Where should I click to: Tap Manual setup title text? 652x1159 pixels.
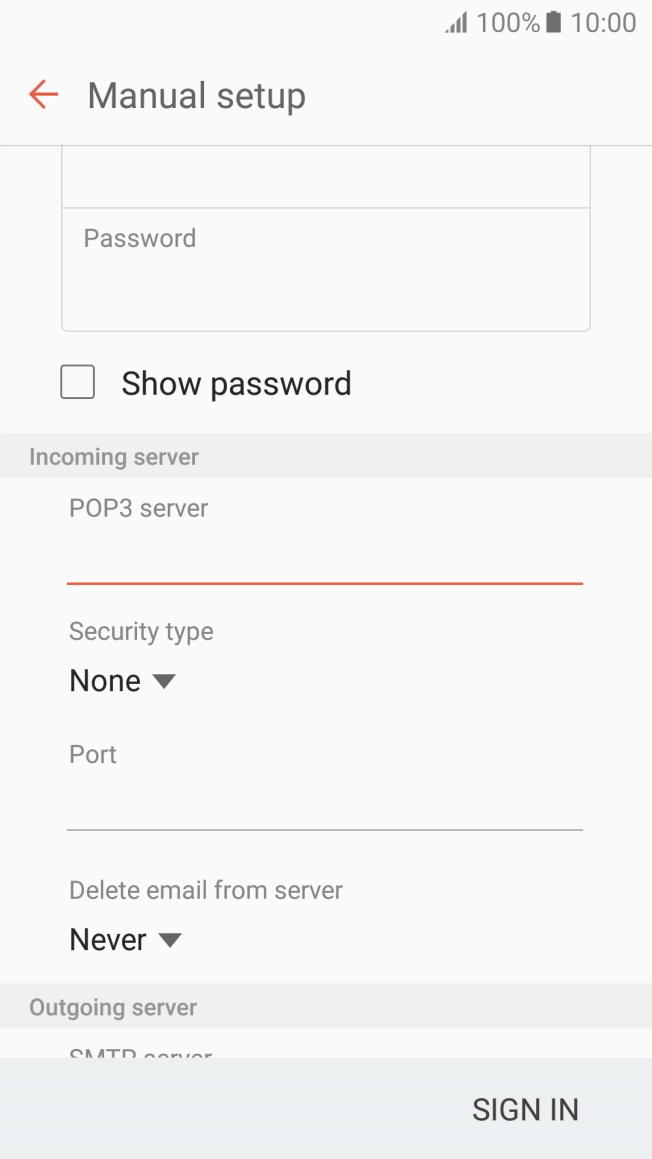[x=196, y=94]
